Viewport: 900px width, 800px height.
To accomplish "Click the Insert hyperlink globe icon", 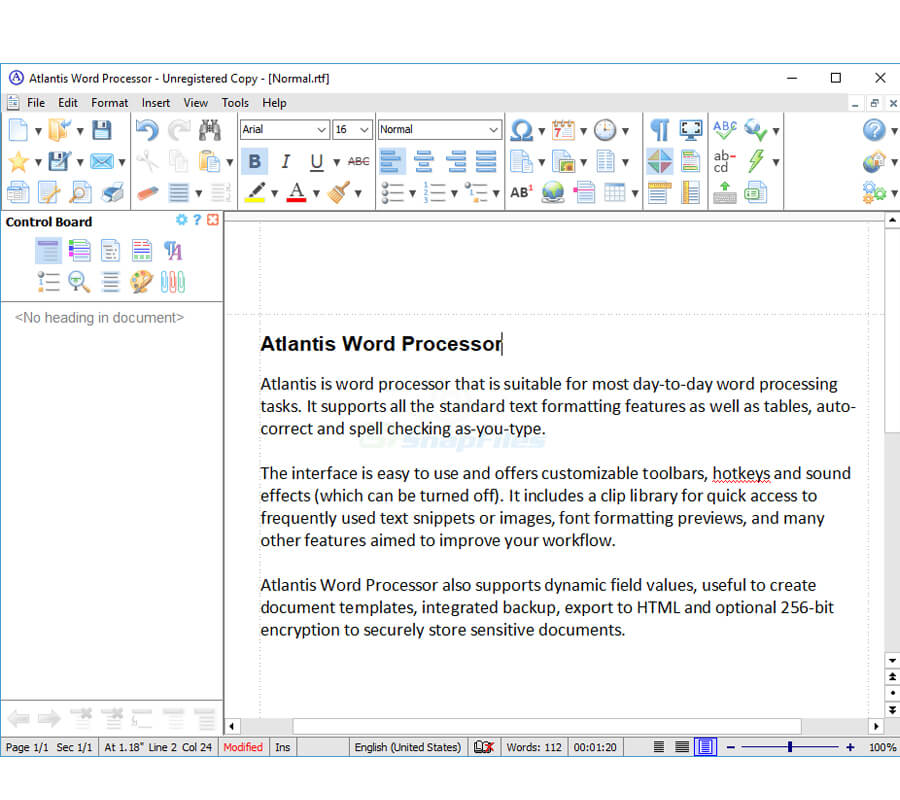I will 553,193.
